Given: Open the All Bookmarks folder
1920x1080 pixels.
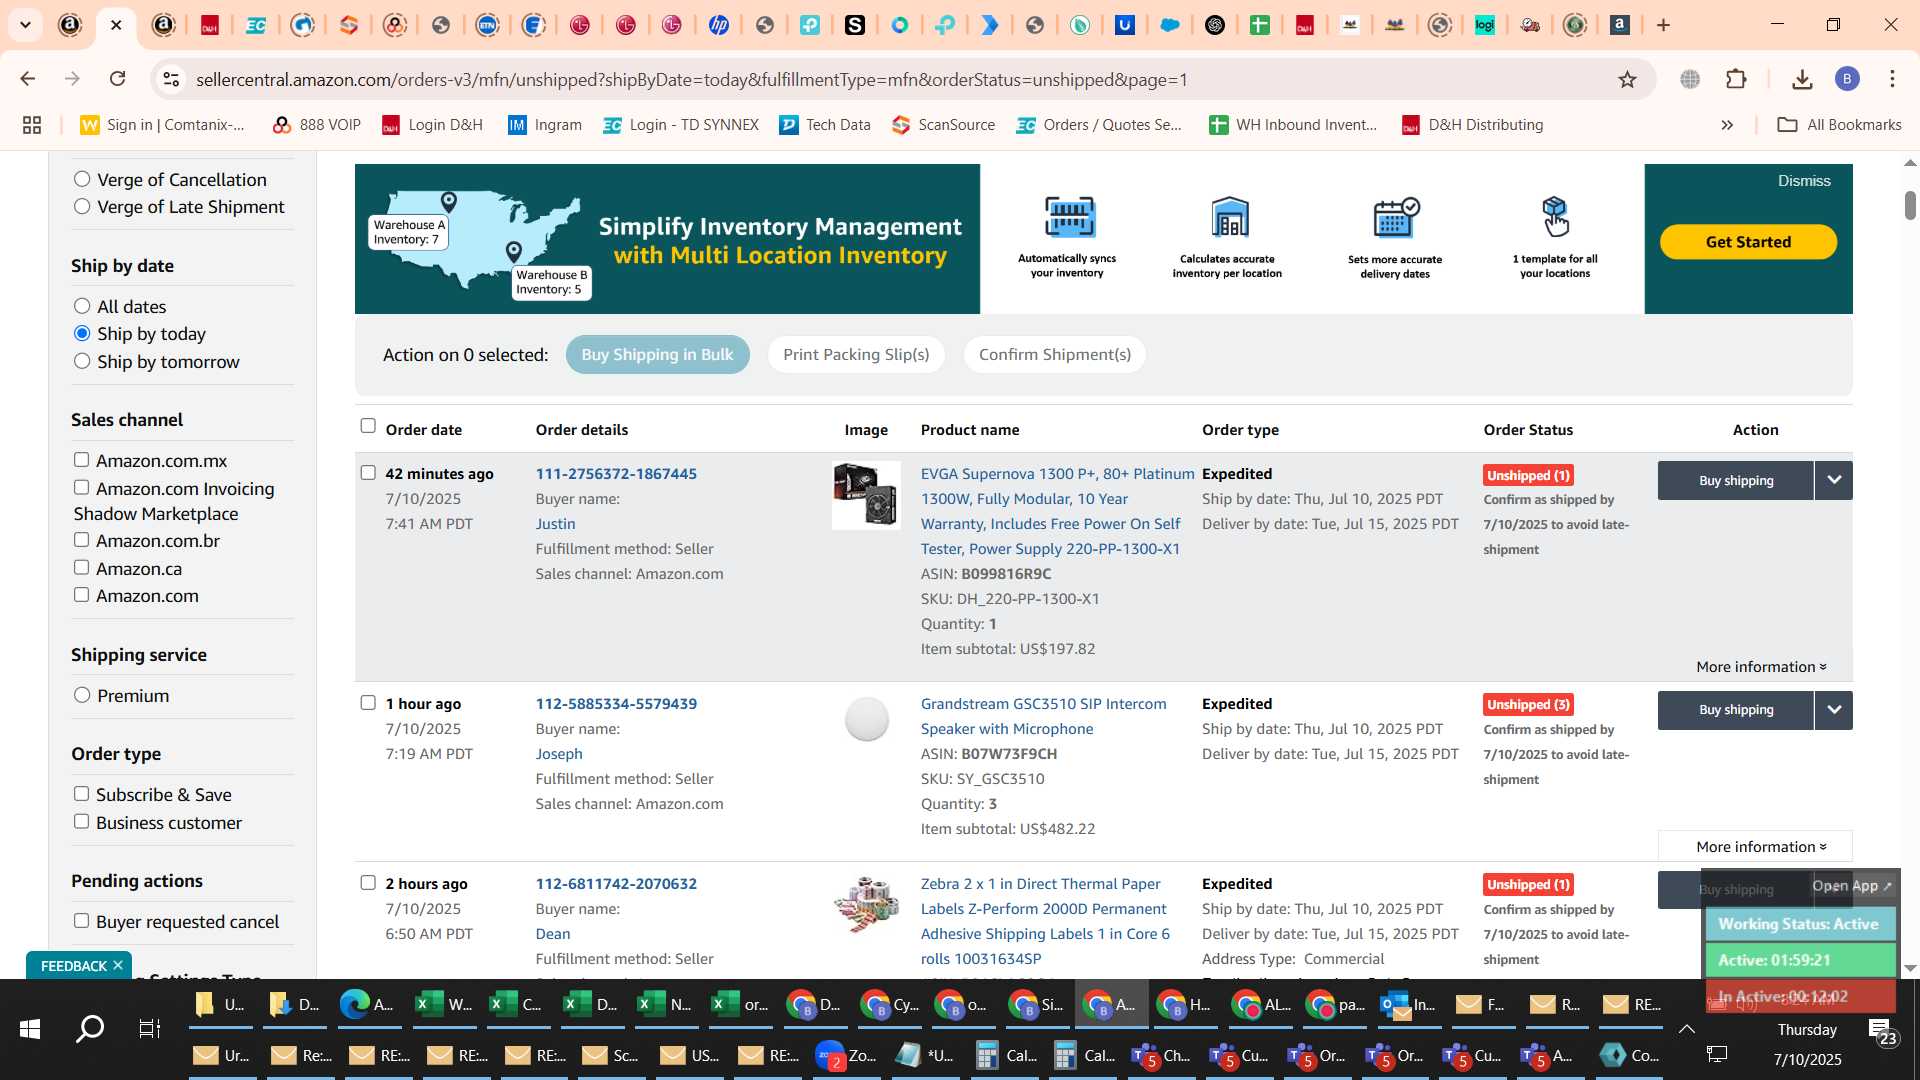Looking at the screenshot, I should coord(1839,125).
